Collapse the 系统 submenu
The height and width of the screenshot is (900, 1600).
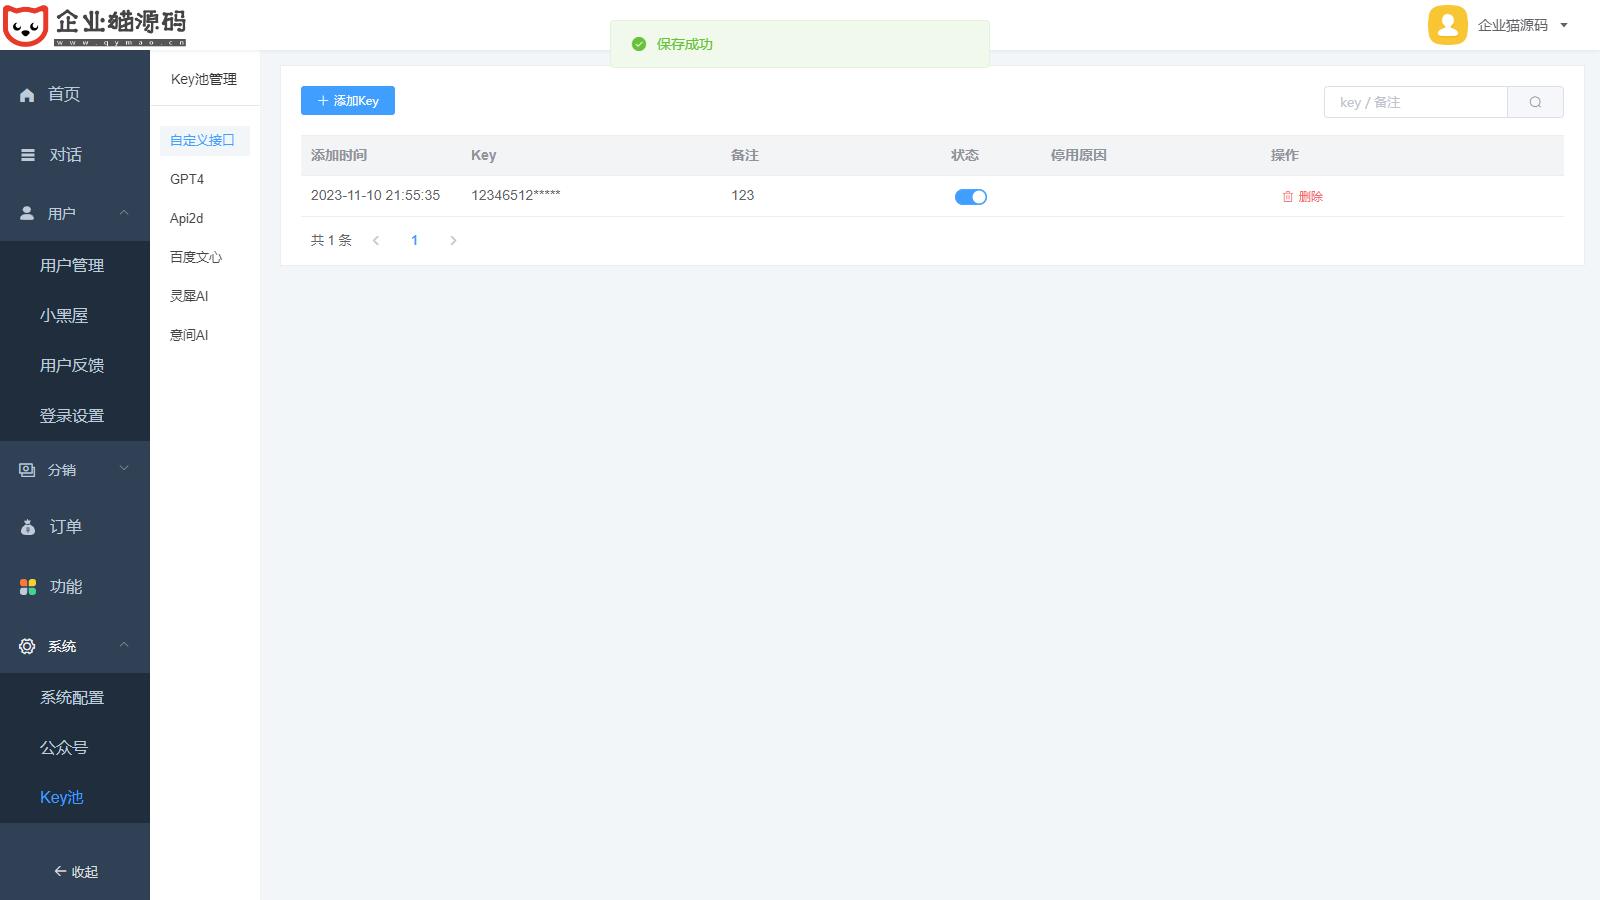click(x=124, y=646)
